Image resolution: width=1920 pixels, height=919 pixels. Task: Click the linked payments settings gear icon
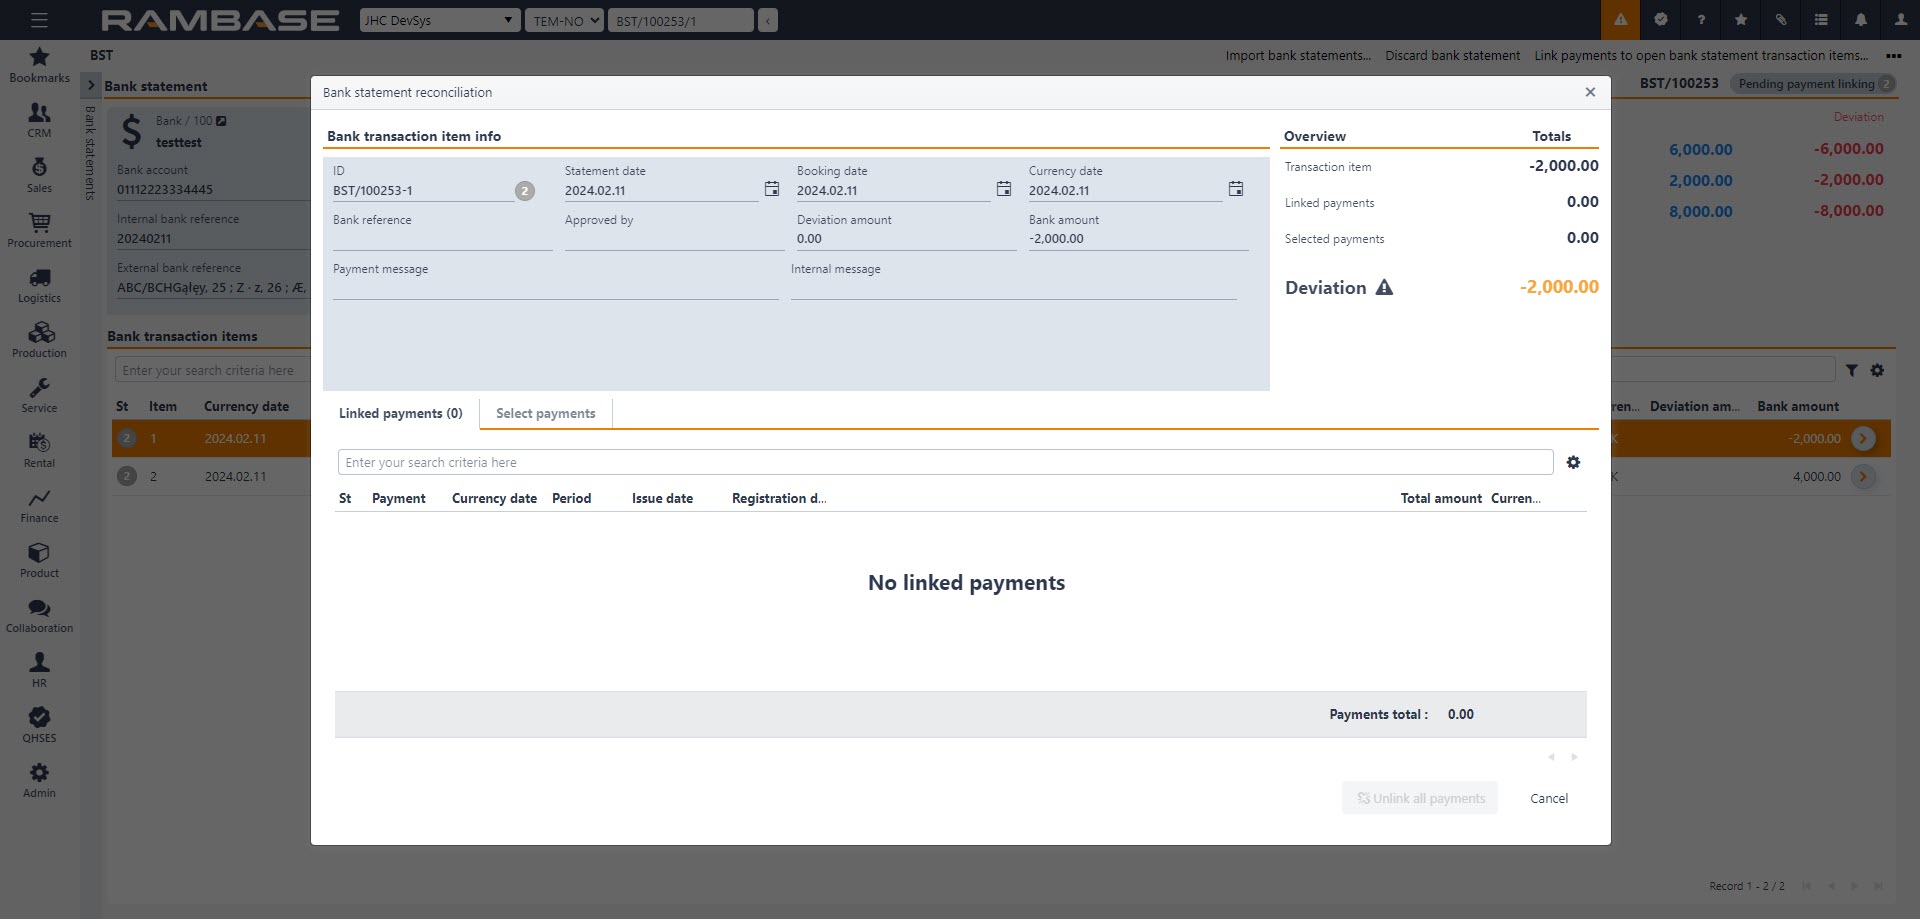(x=1573, y=462)
